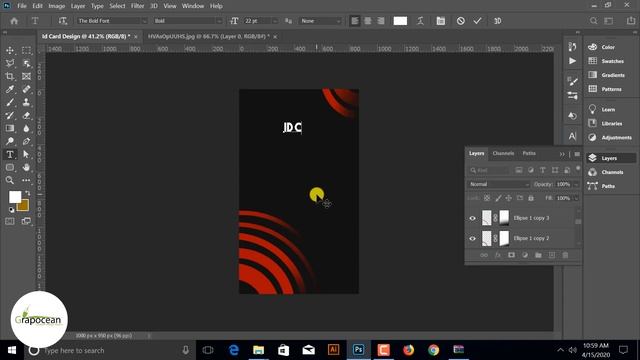Open the Adjustments panel button

click(x=610, y=138)
